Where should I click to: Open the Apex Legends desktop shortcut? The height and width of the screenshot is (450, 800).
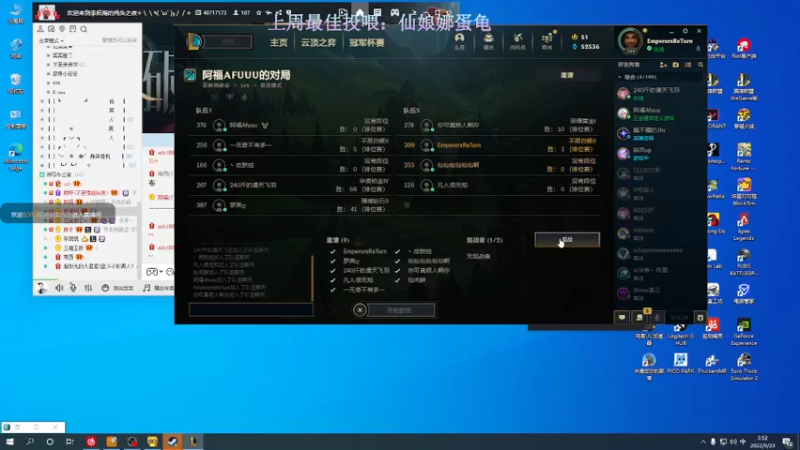coord(743,227)
